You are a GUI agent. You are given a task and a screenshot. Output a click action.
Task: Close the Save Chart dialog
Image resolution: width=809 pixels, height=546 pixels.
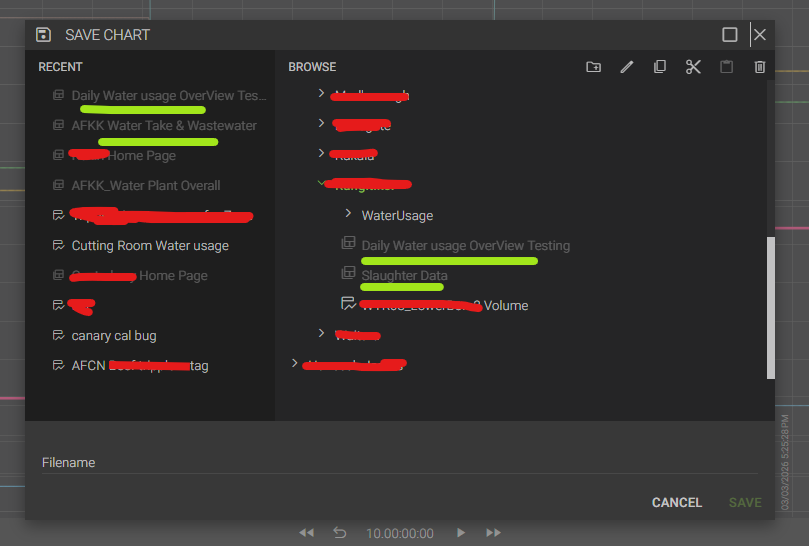[759, 35]
